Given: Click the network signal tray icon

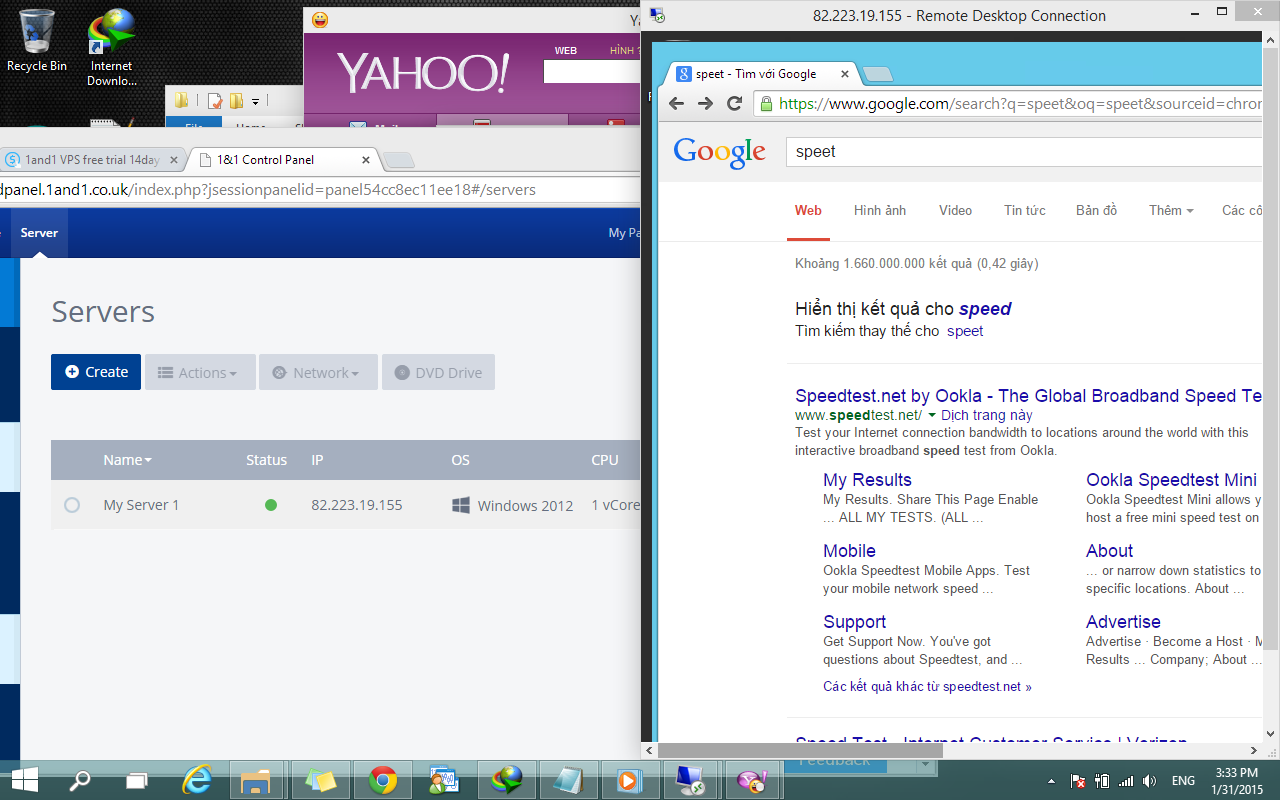Looking at the screenshot, I should point(1126,780).
